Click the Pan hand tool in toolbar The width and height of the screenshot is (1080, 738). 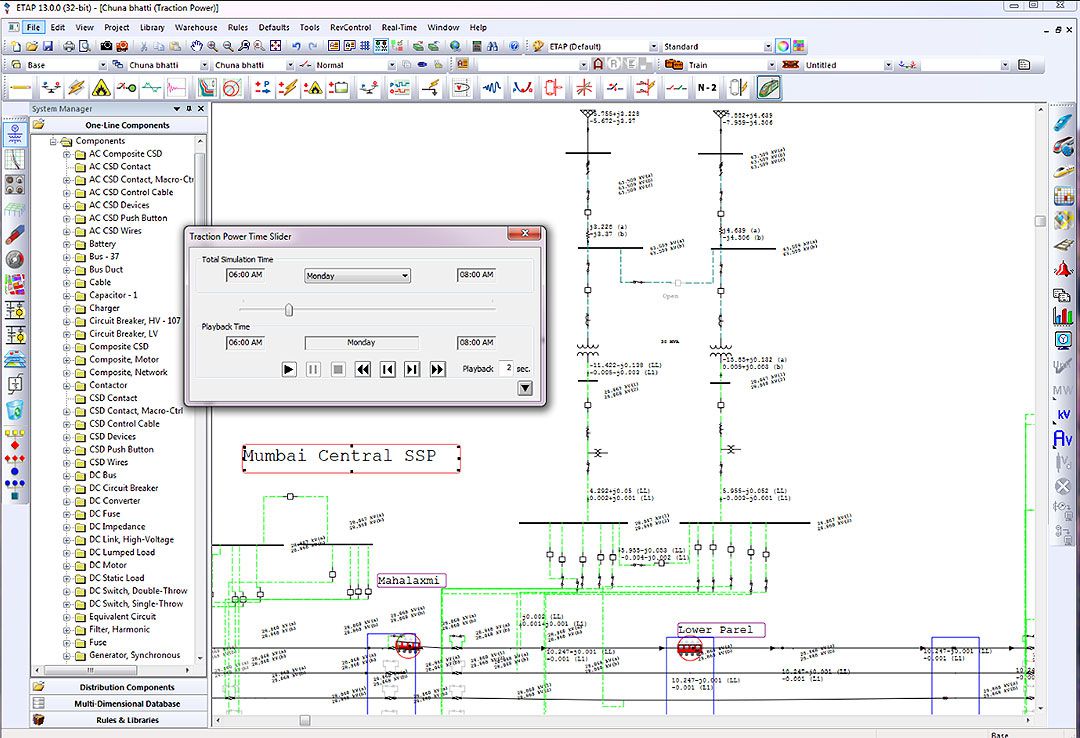pos(197,46)
